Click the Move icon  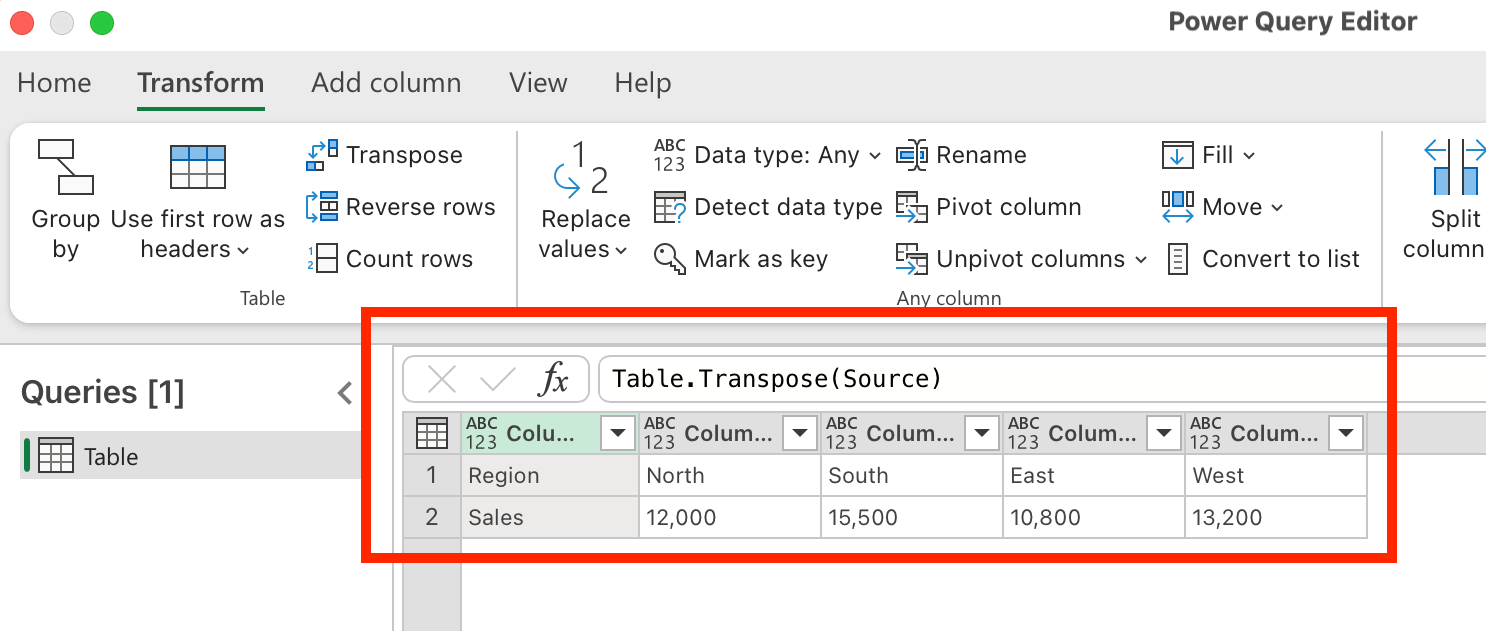[1178, 207]
